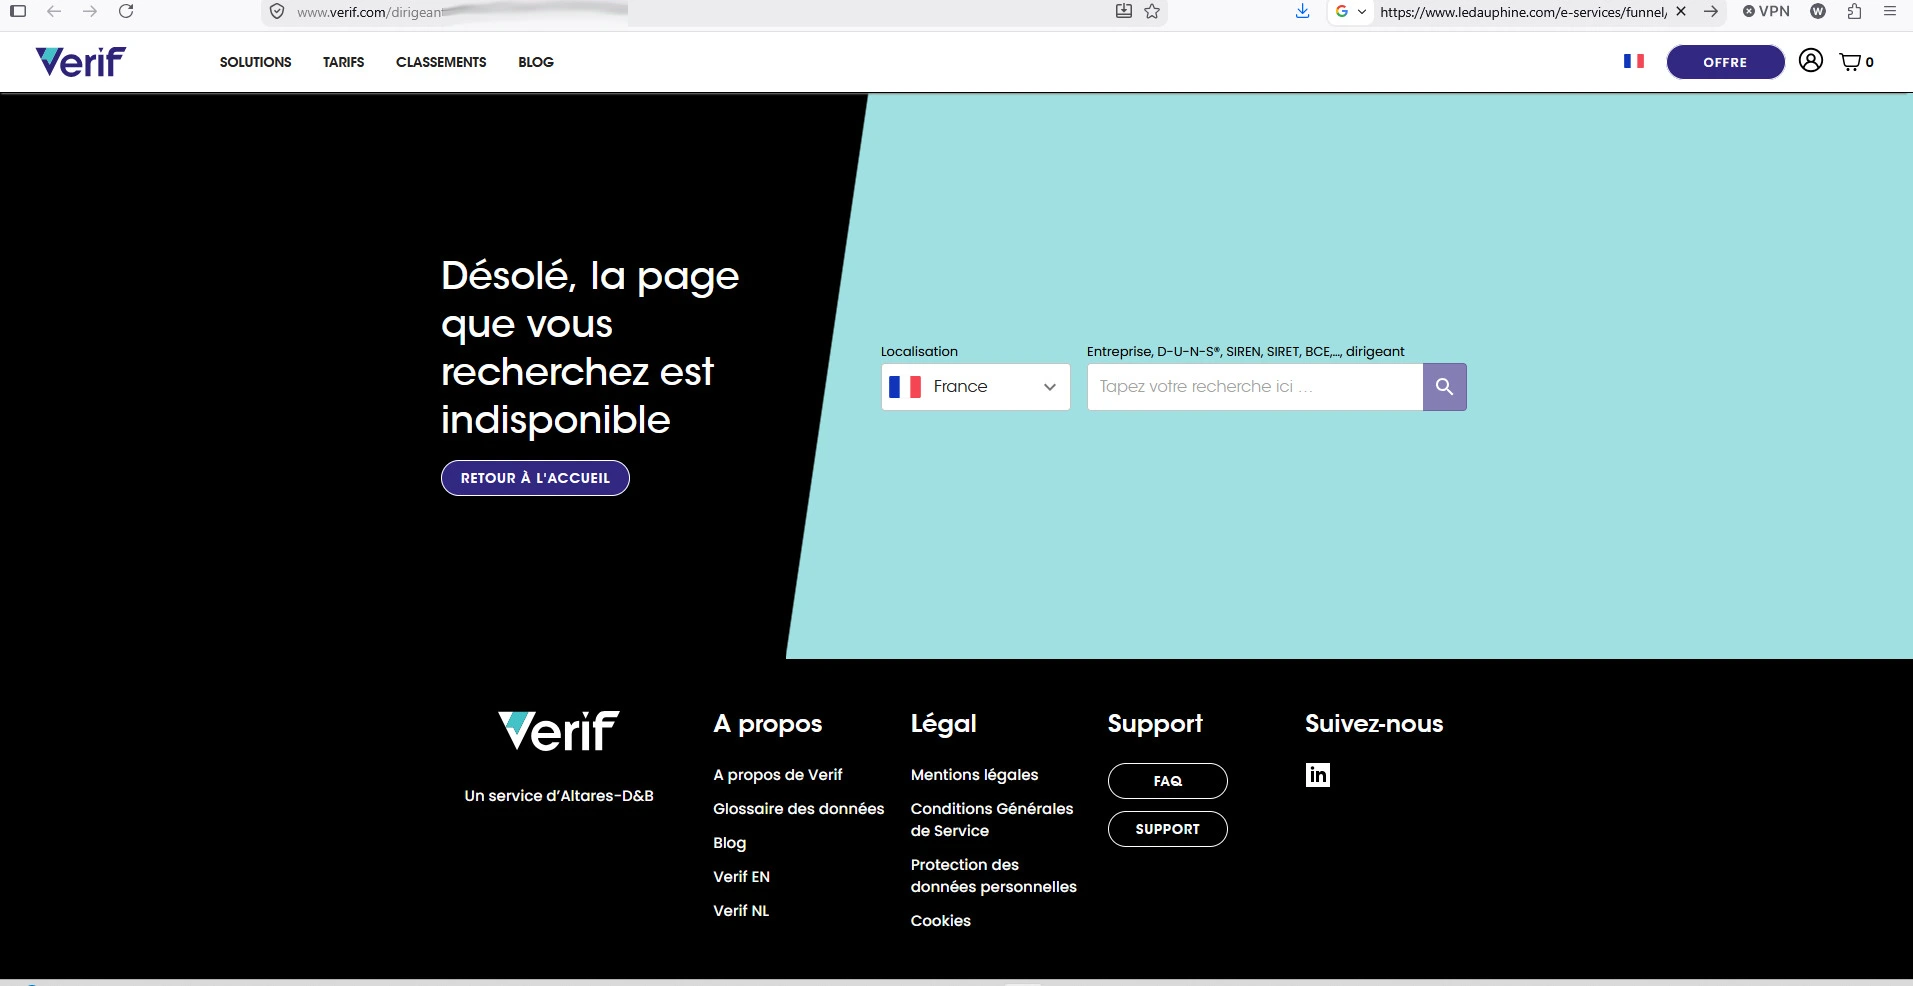The width and height of the screenshot is (1913, 986).
Task: Open the user account icon
Action: pos(1811,61)
